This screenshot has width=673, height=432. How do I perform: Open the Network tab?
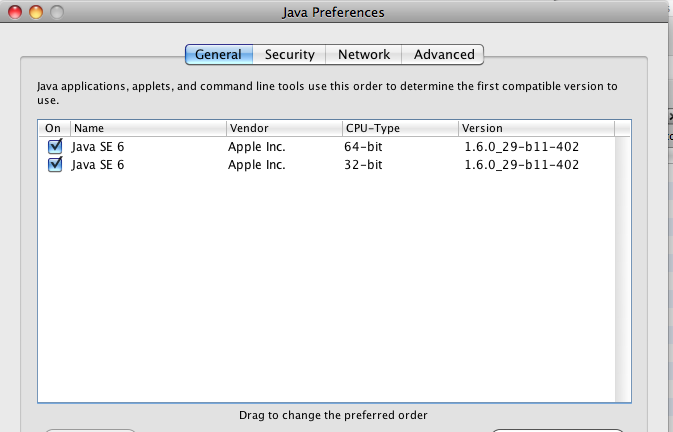(363, 54)
